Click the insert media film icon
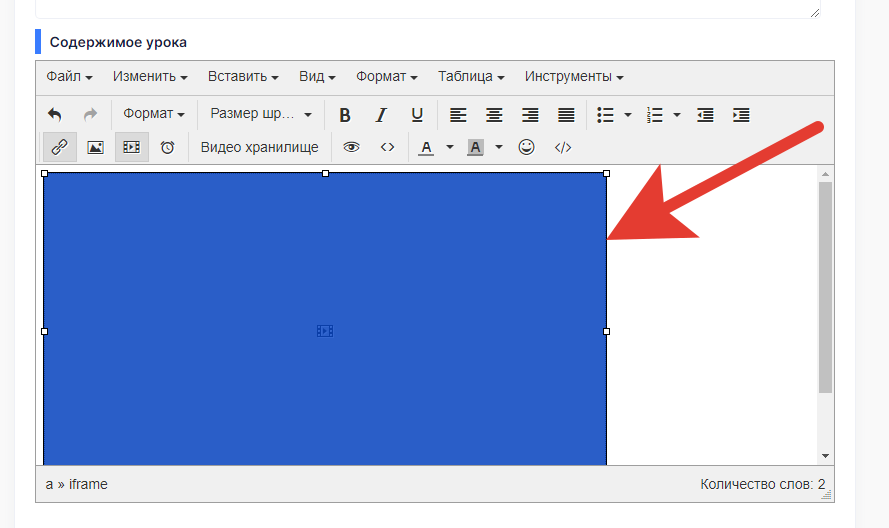Viewport: 889px width, 528px height. (132, 147)
